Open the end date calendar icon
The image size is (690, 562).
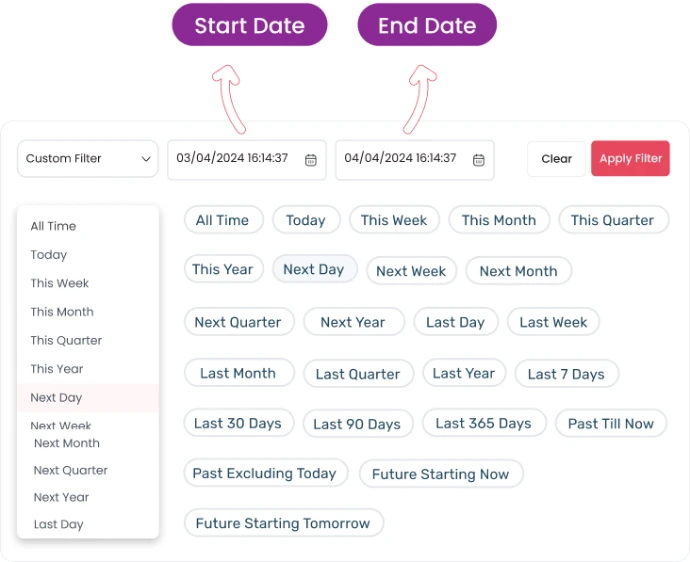[479, 160]
